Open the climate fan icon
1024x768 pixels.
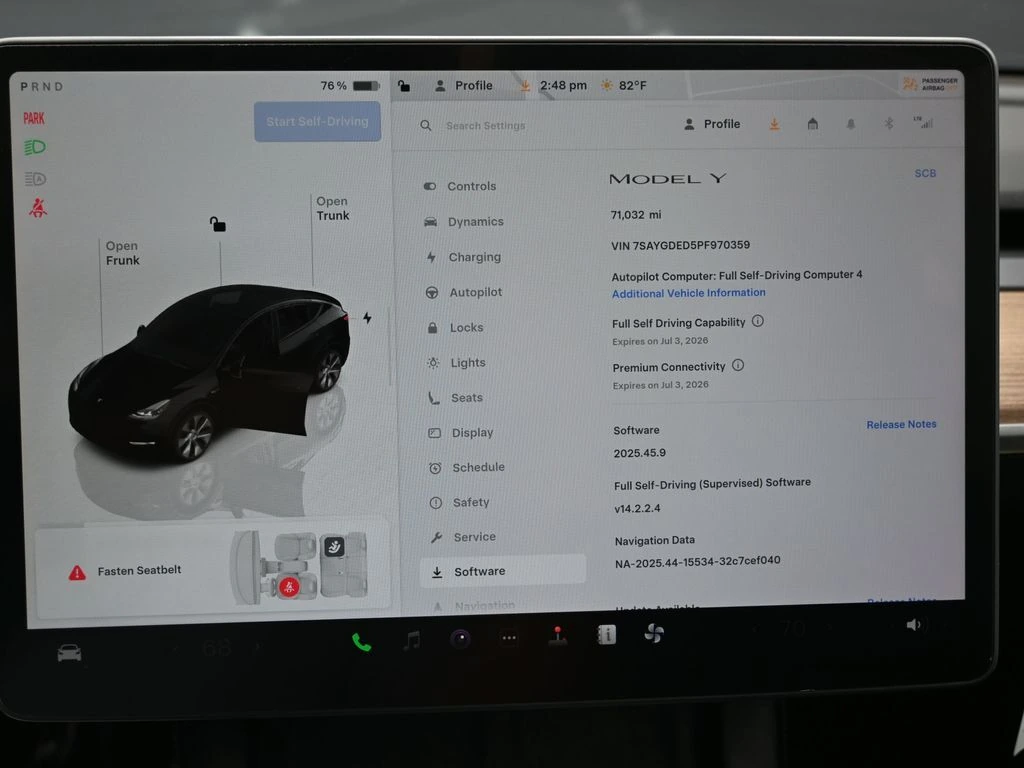(654, 633)
